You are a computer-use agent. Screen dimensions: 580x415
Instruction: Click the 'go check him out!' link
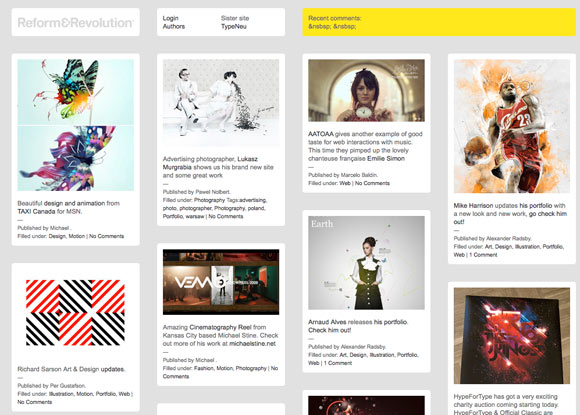pos(510,218)
